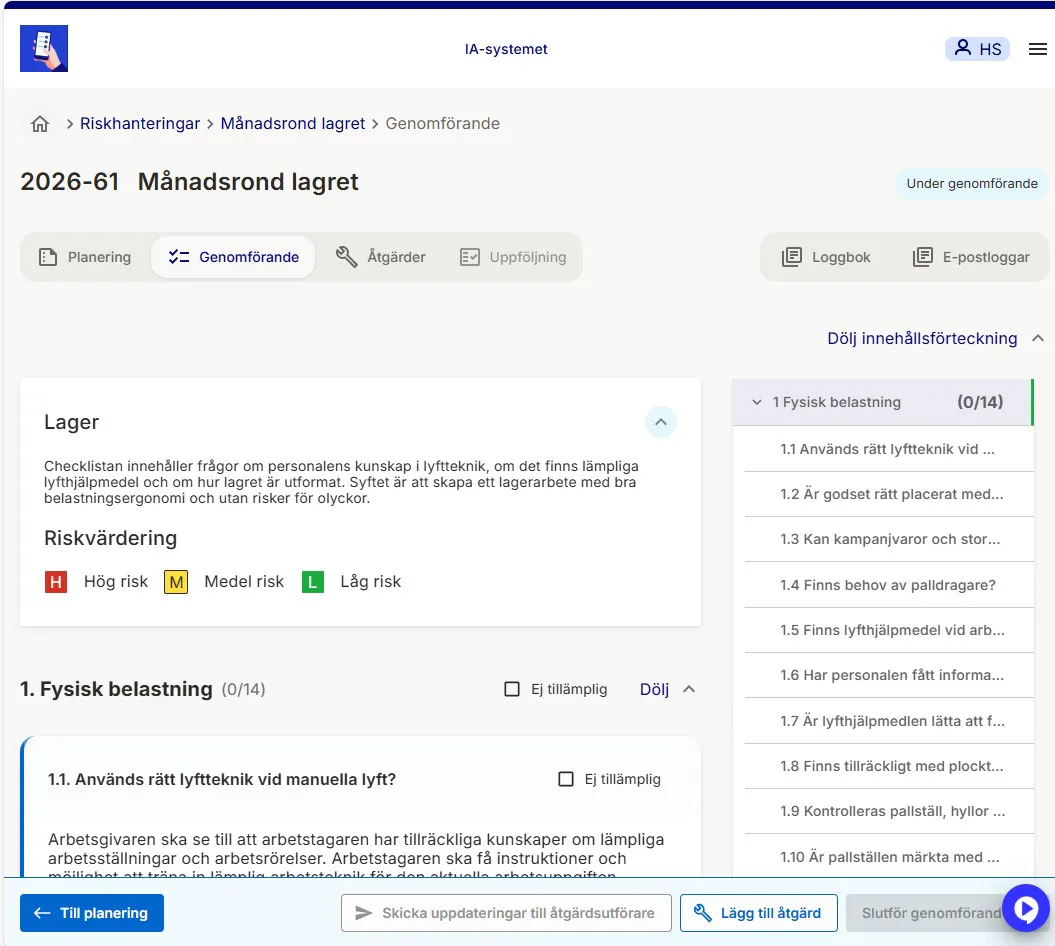The width and height of the screenshot is (1055, 946).
Task: Collapse section 1 using the Dölj control
Action: pyautogui.click(x=655, y=688)
